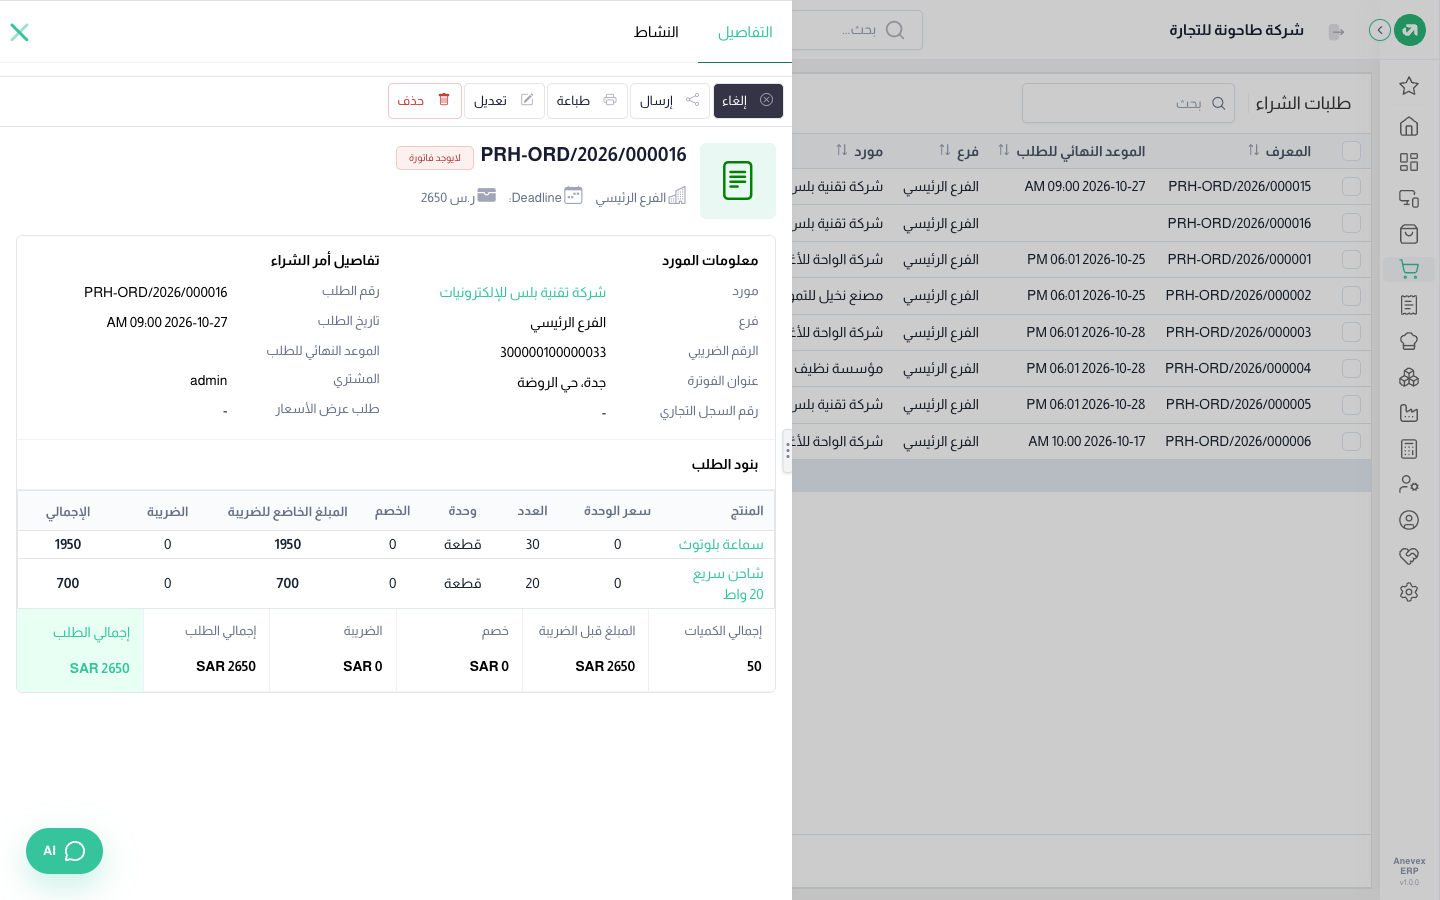Viewport: 1440px width, 900px height.
Task: Check the row PRH-ORD/2026/000001 checkbox
Action: (1352, 260)
